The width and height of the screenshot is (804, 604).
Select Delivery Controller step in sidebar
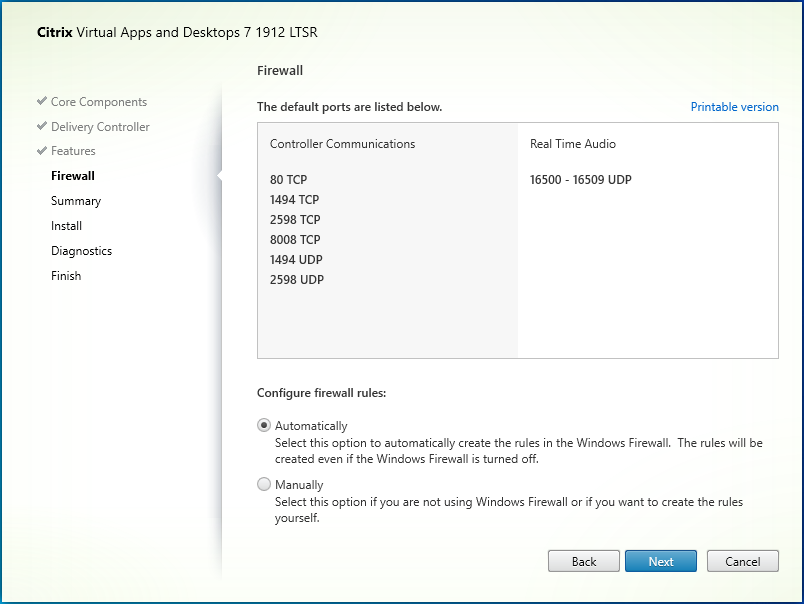point(100,127)
